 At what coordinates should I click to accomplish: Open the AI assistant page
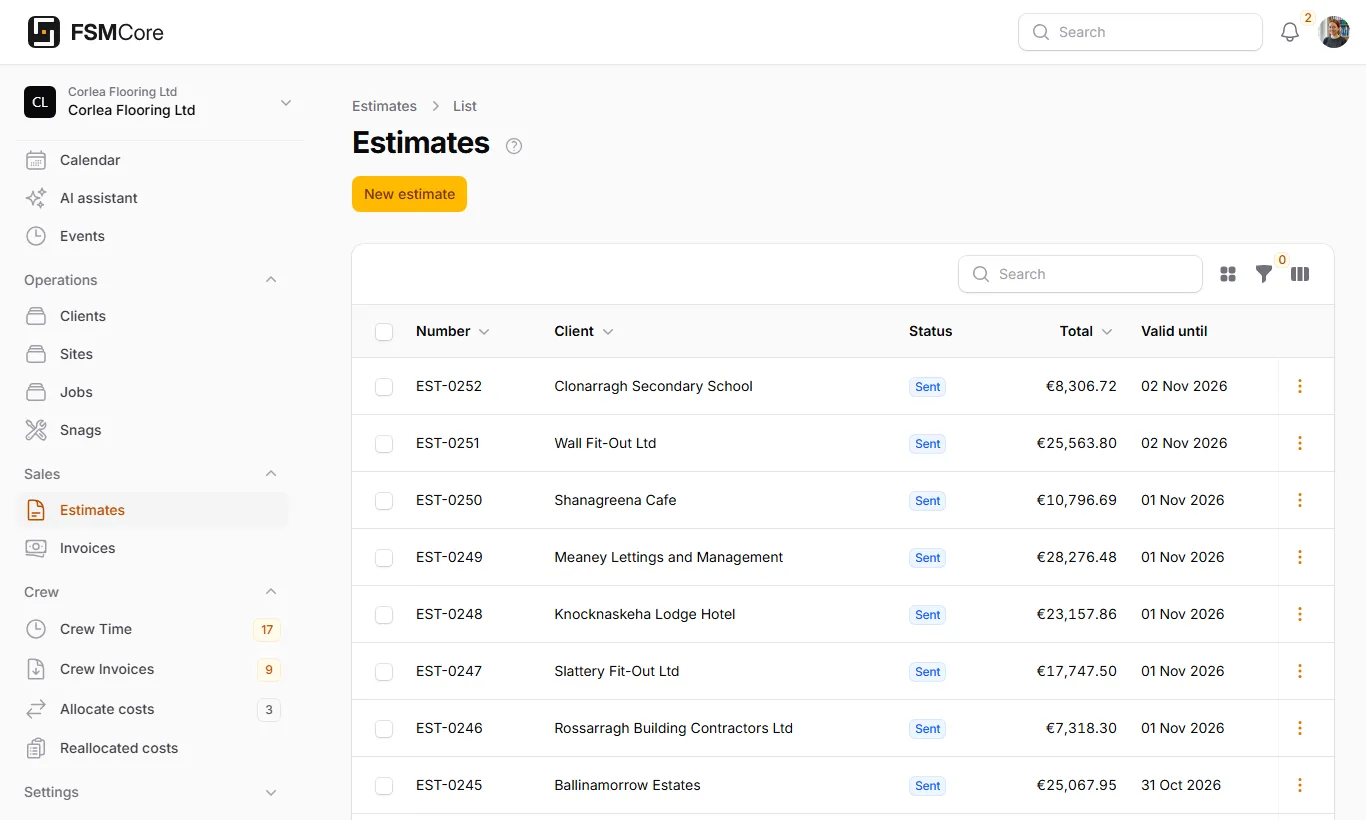(152, 198)
